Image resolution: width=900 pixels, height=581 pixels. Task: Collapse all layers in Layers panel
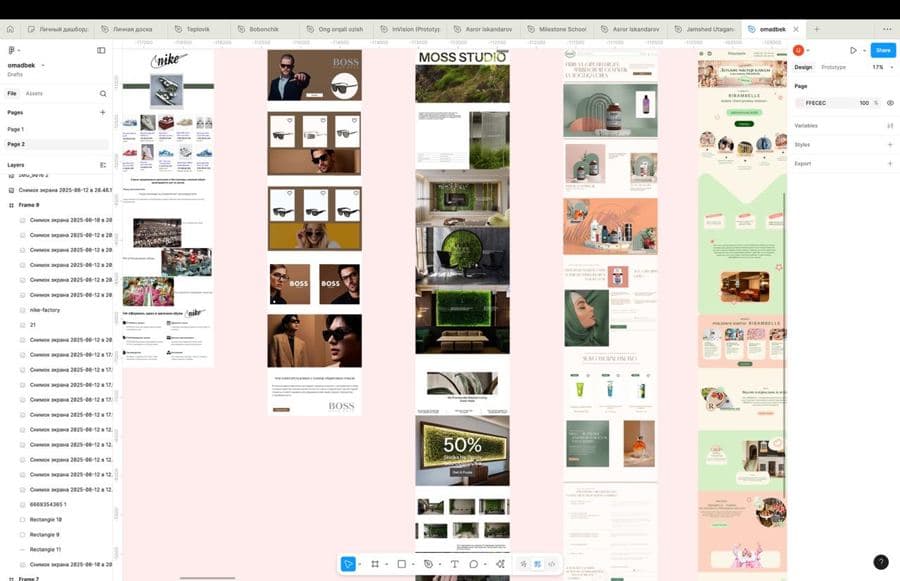(103, 165)
